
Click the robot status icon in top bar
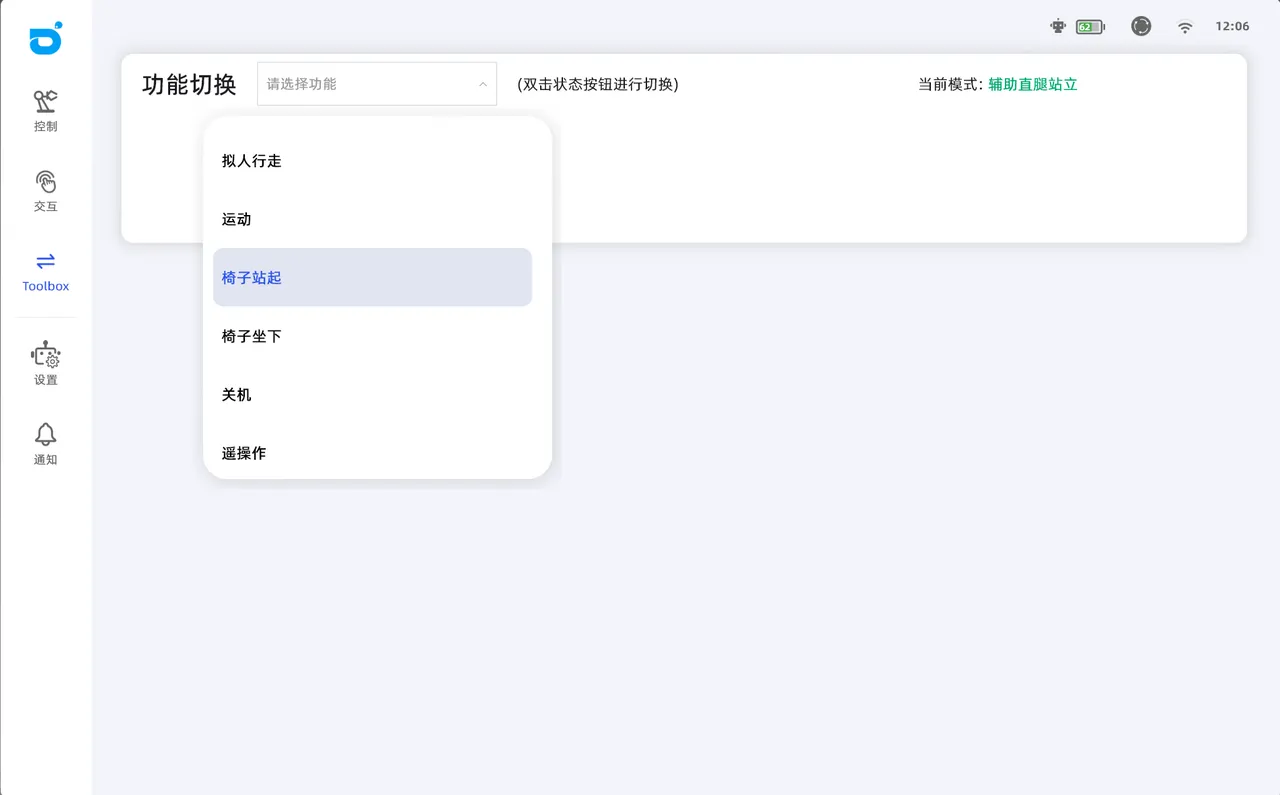[x=1058, y=27]
